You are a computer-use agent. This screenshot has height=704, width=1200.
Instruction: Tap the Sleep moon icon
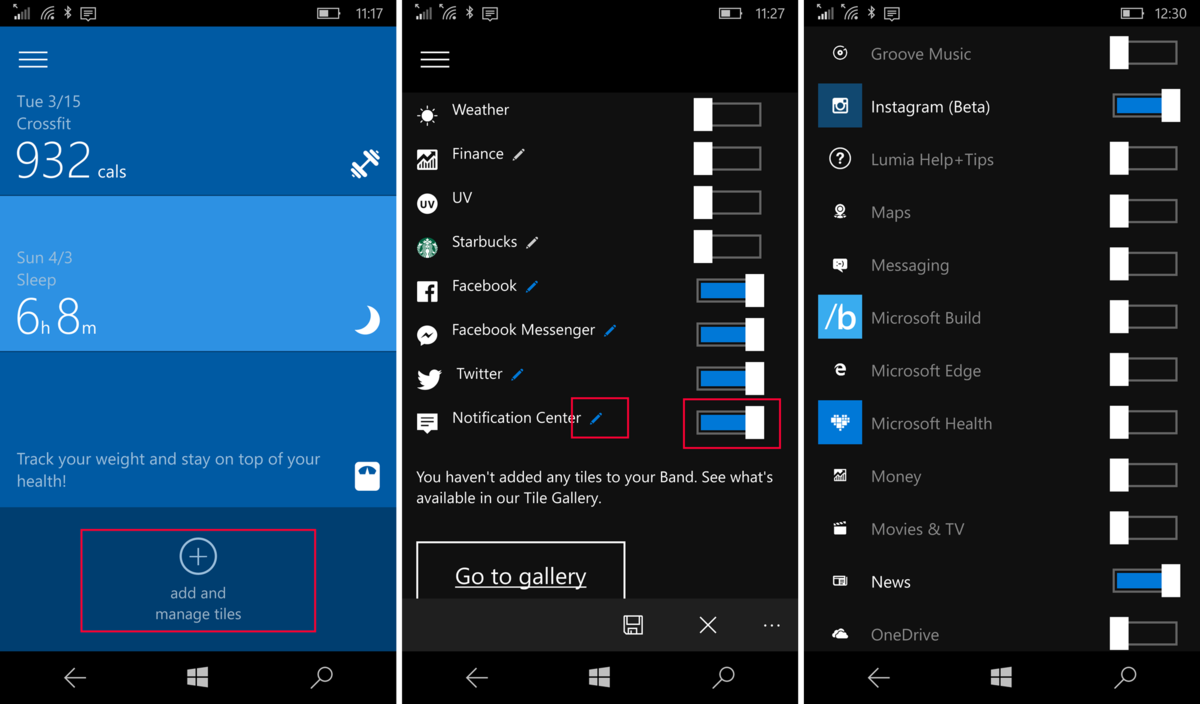[367, 320]
